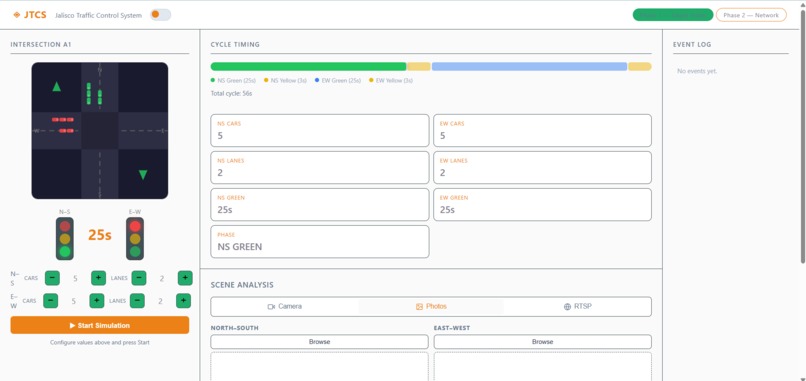Click the JTCS logo icon
This screenshot has width=806, height=381.
coord(16,15)
